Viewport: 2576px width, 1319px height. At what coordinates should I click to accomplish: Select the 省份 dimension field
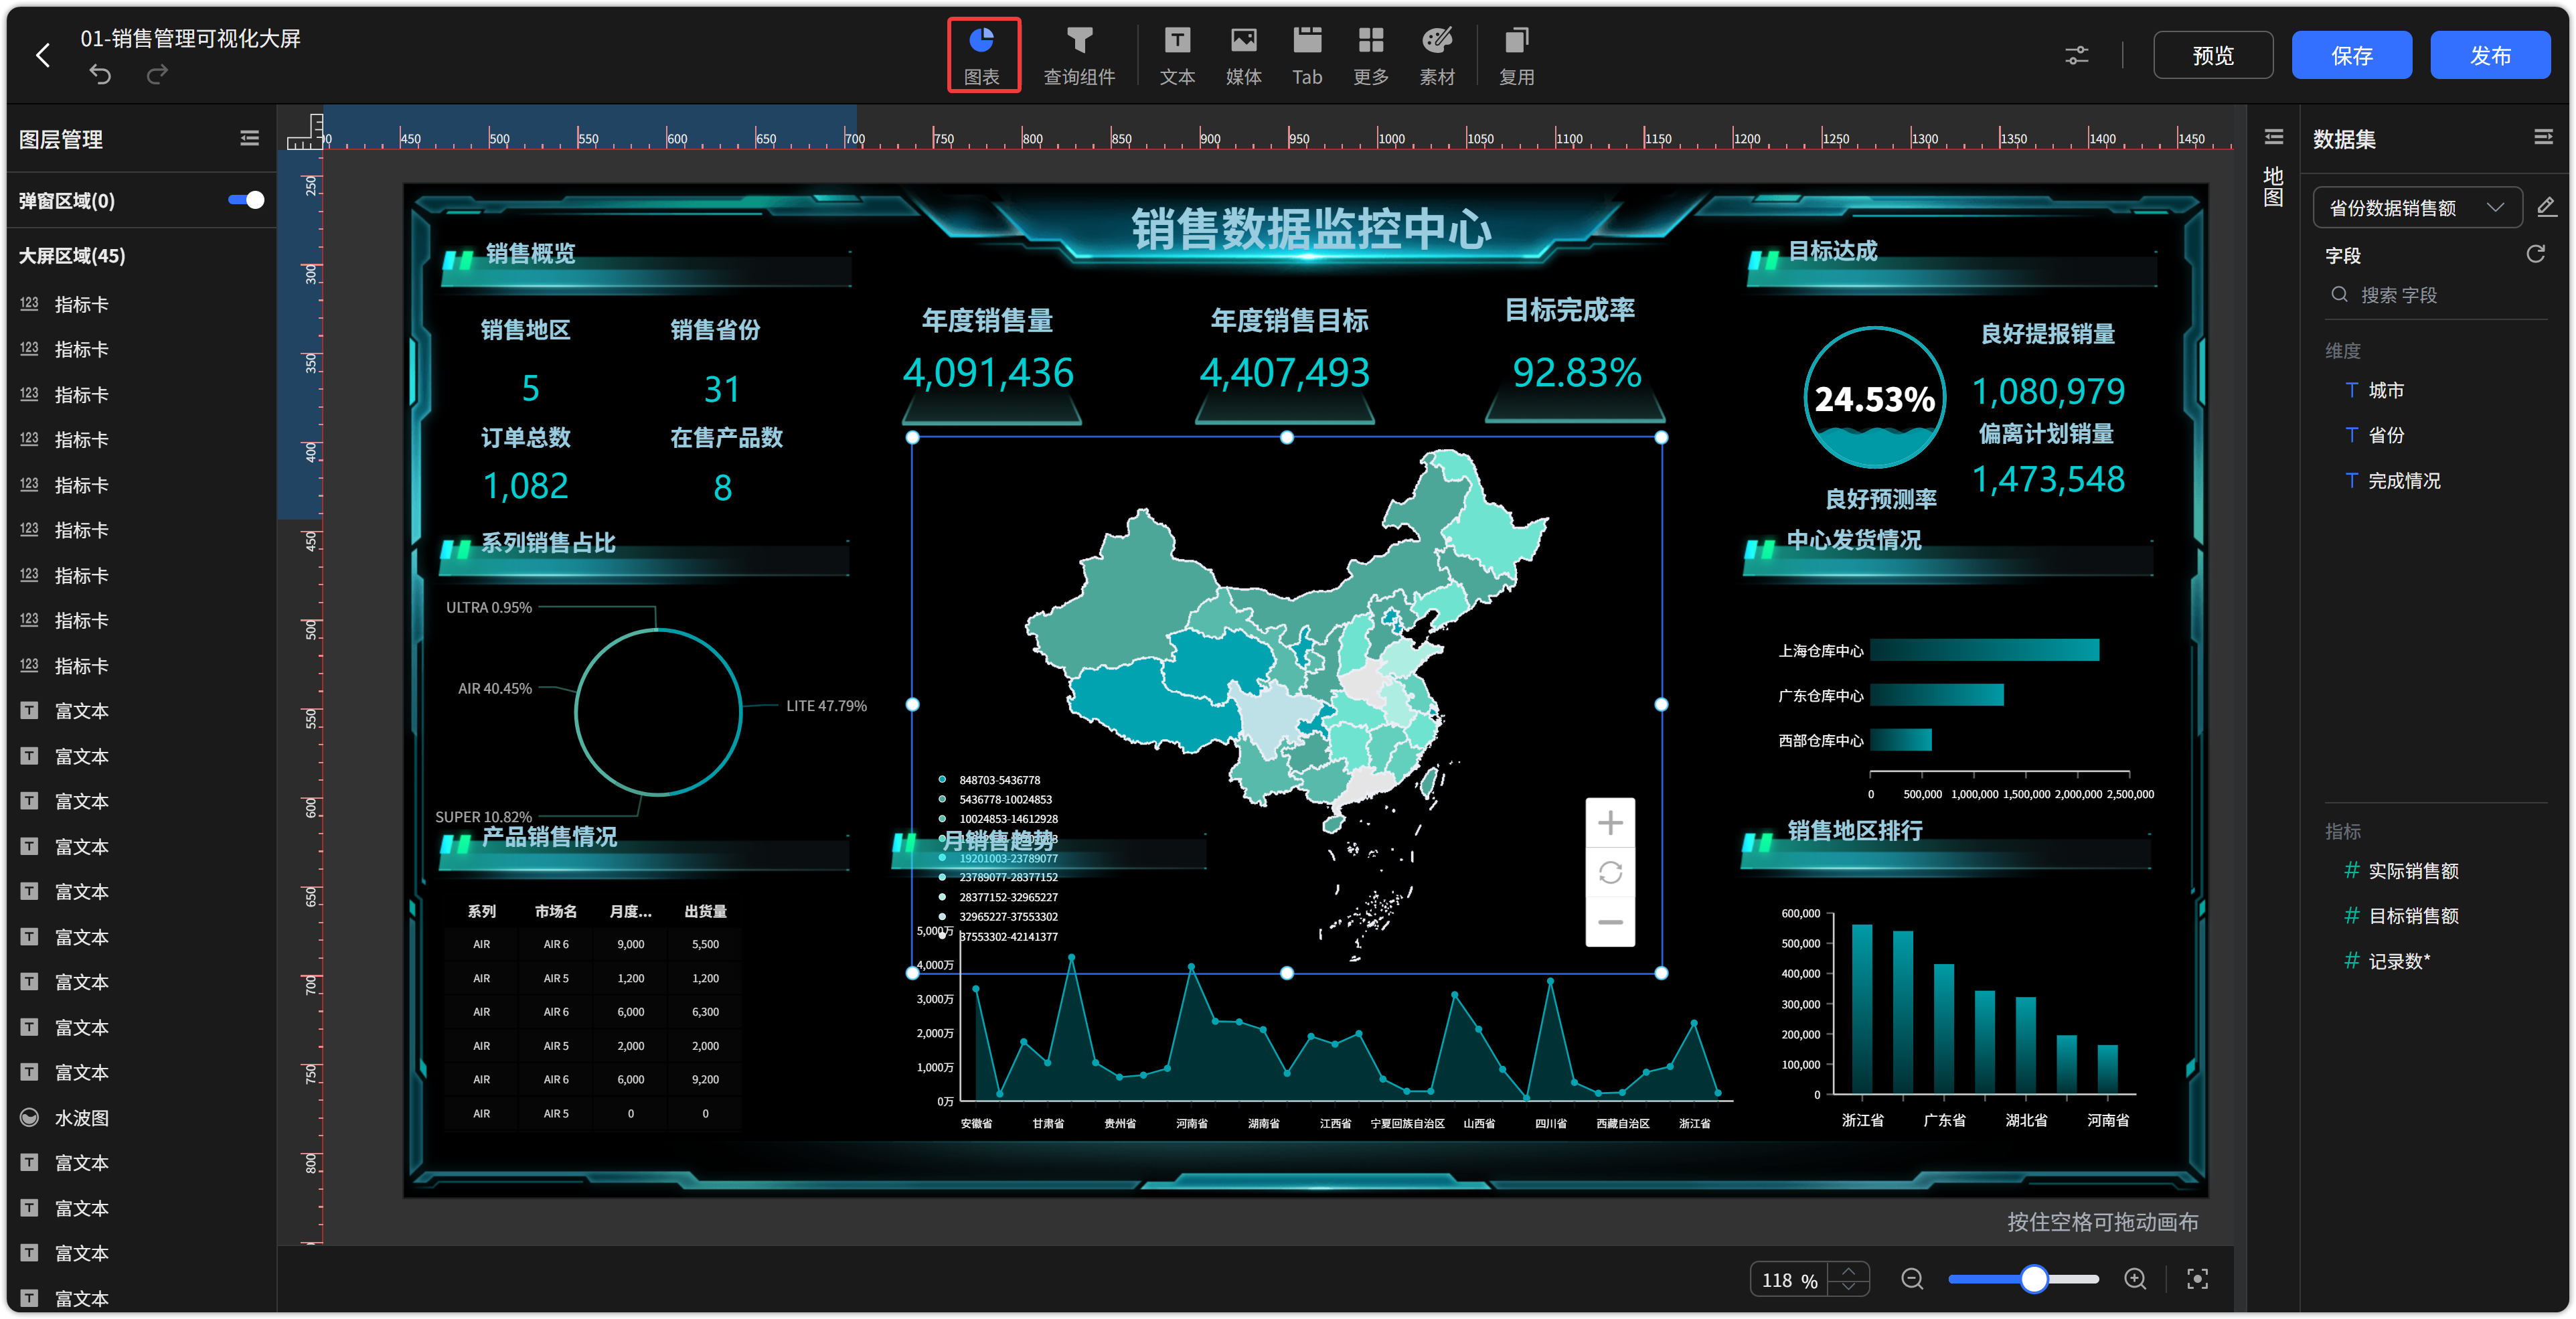click(2385, 435)
